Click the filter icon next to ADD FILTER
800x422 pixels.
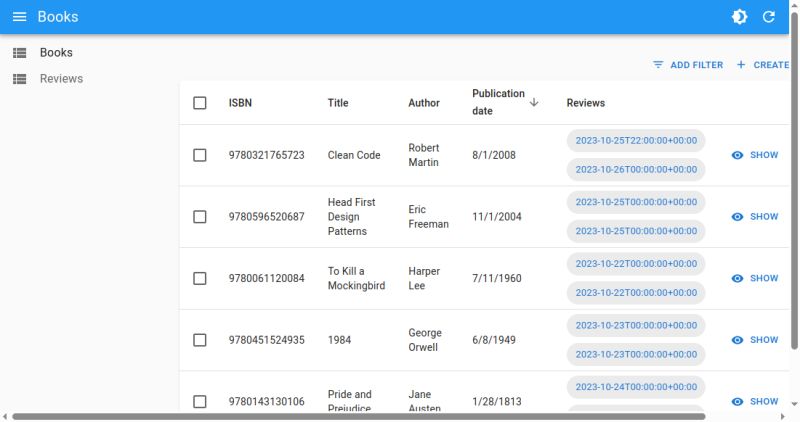658,65
